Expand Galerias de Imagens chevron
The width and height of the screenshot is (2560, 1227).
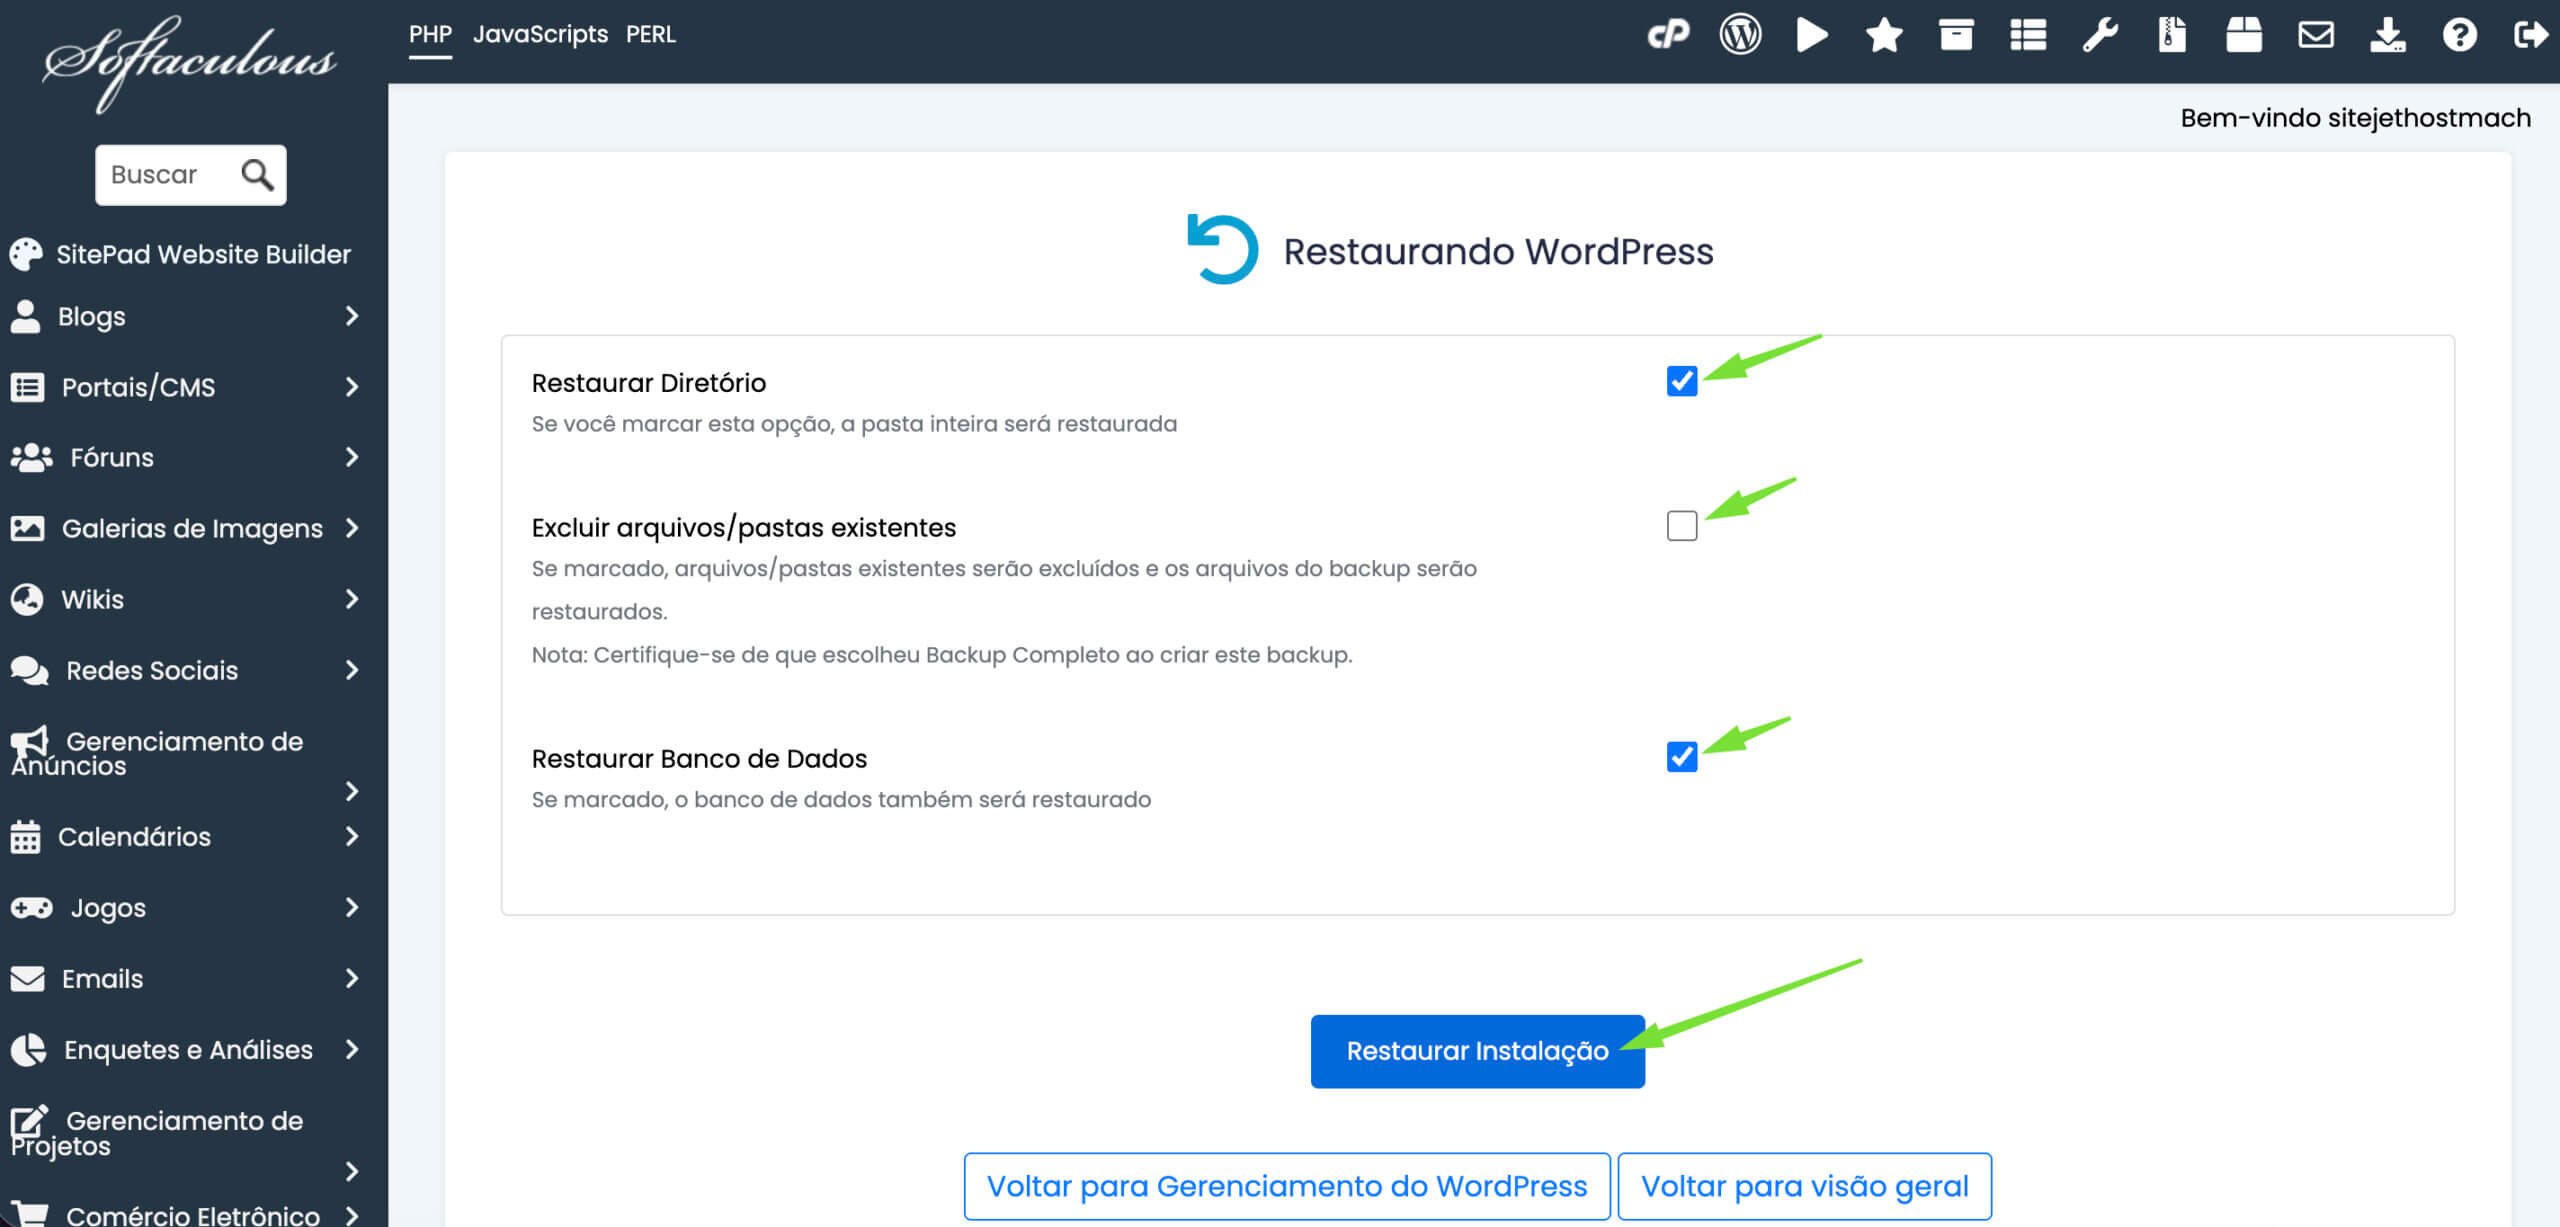[x=352, y=528]
